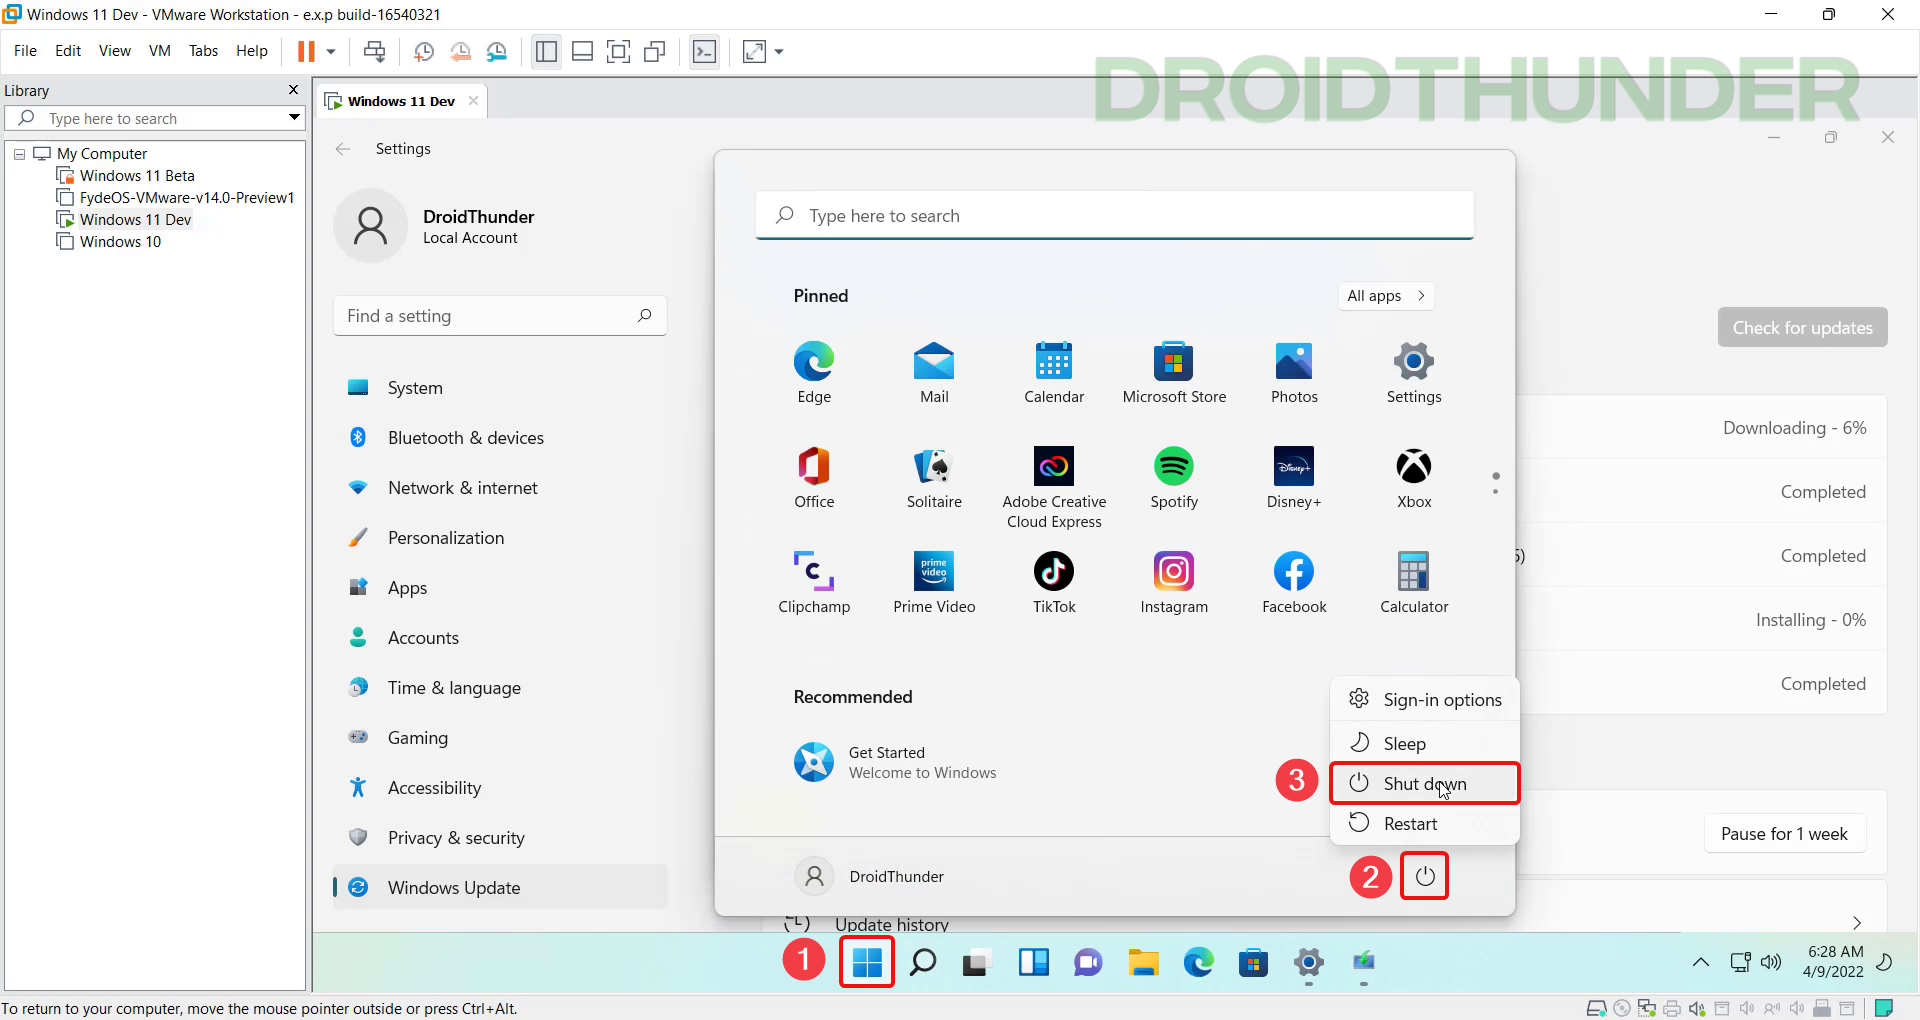1920x1020 pixels.
Task: Click VMware send Ctrl+Alt+Del icon
Action: (375, 51)
